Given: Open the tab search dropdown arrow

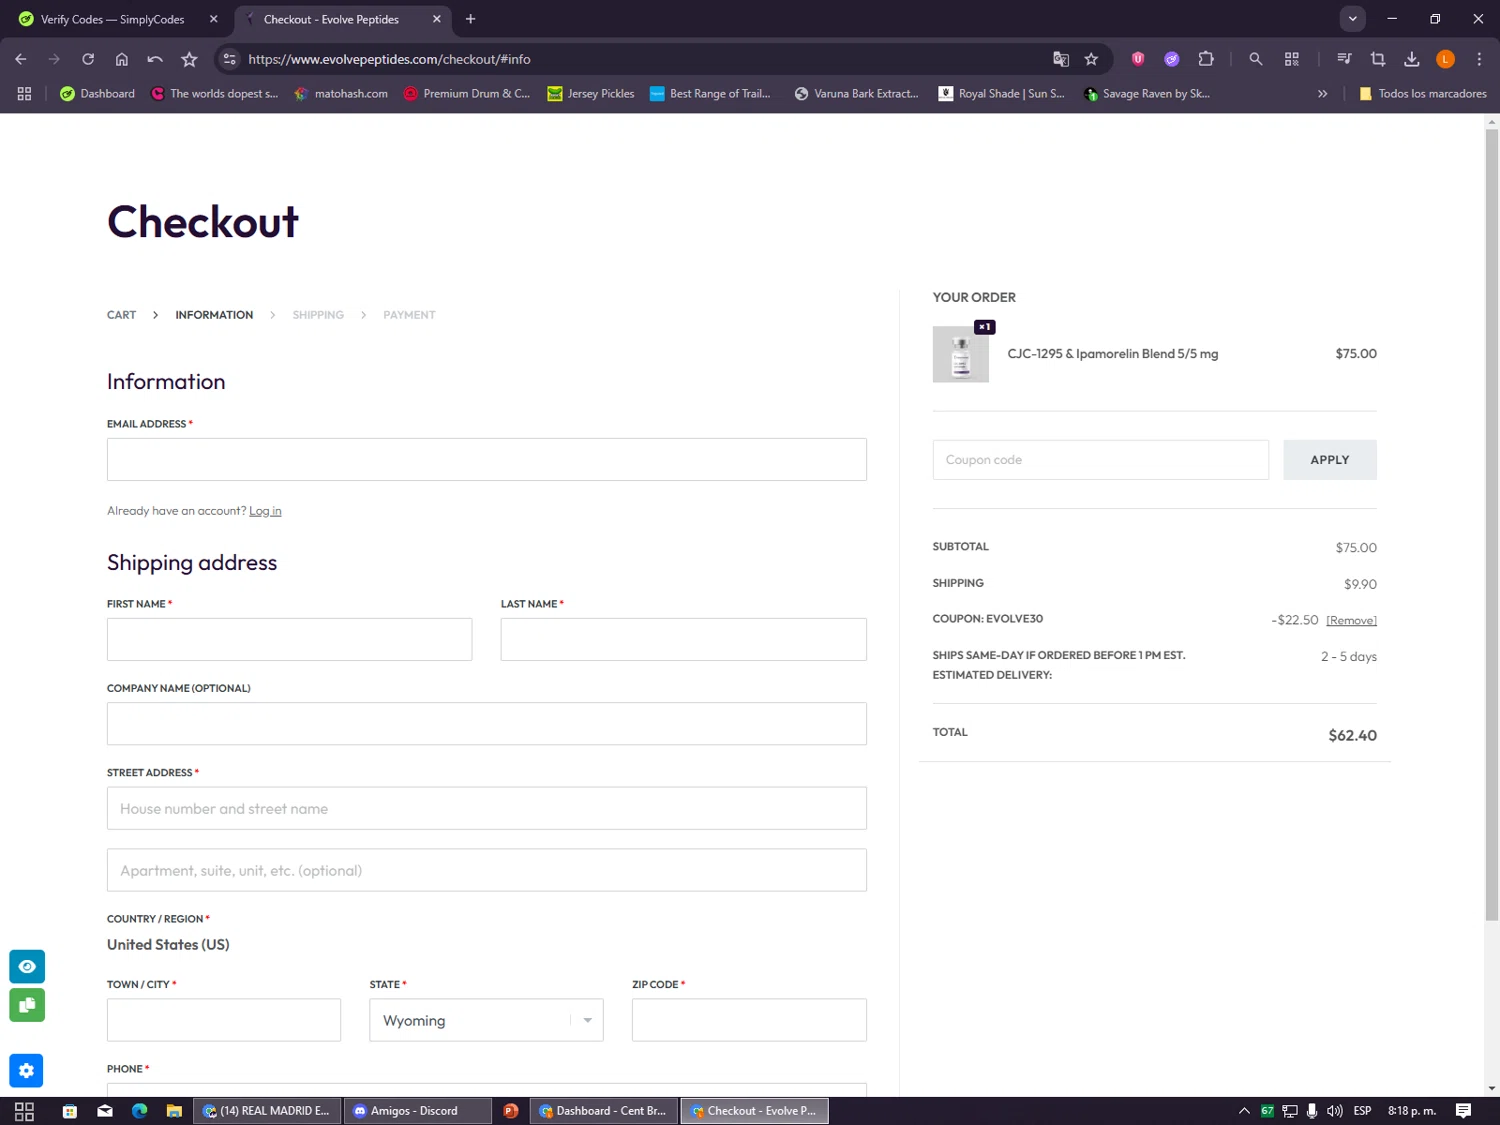Looking at the screenshot, I should [x=1352, y=19].
